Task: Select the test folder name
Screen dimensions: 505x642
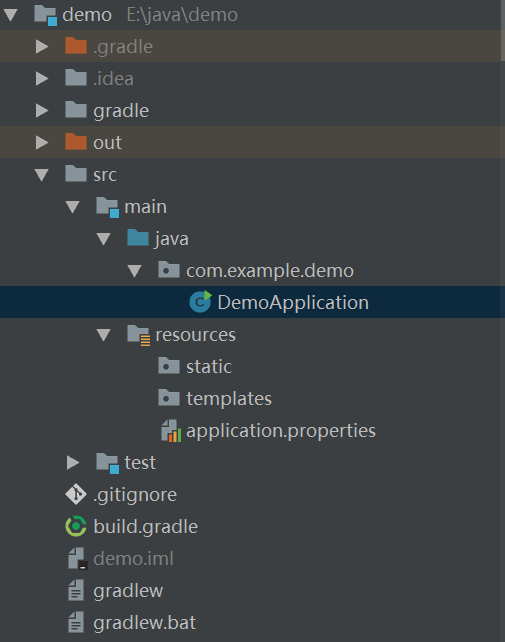Action: tap(140, 463)
